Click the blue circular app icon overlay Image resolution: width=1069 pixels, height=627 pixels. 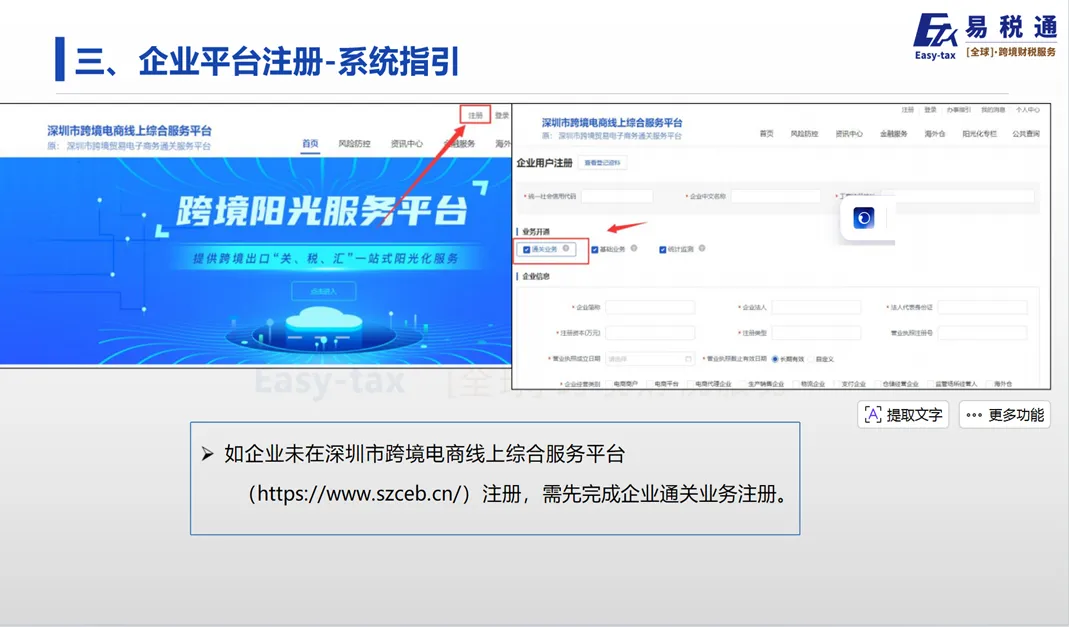[863, 218]
